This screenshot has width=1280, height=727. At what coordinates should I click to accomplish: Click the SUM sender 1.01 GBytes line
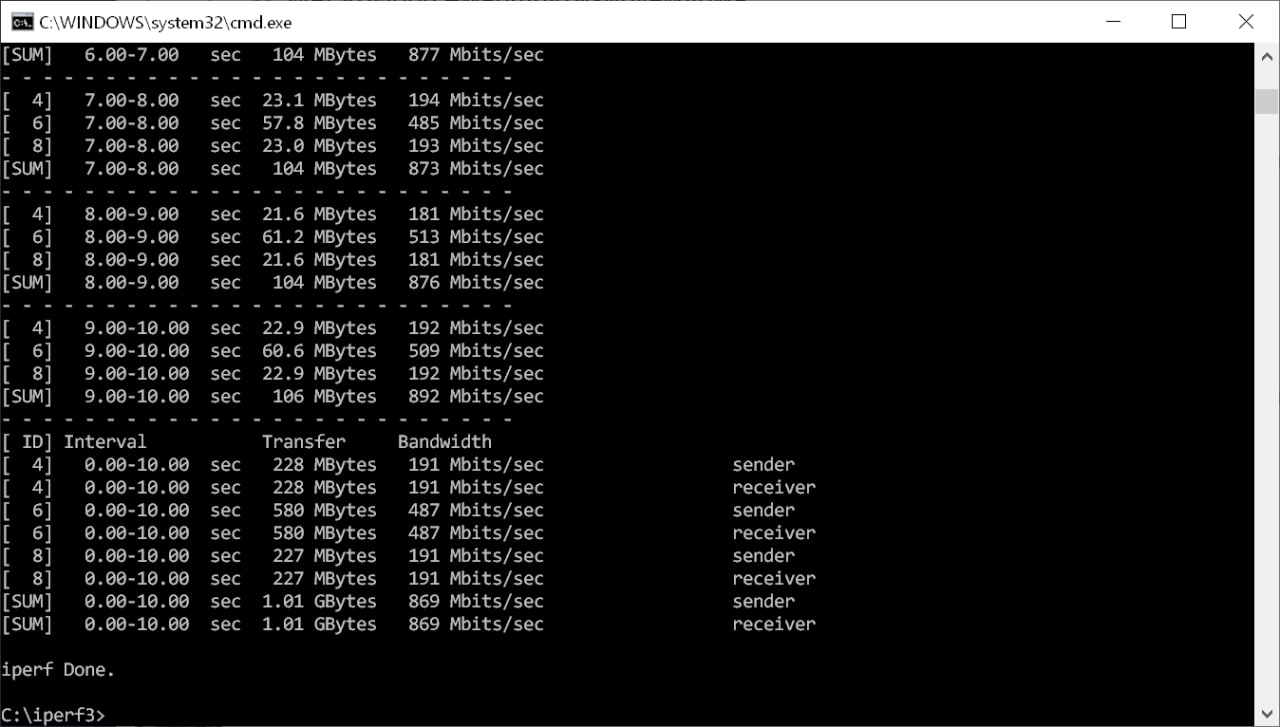pyautogui.click(x=398, y=601)
